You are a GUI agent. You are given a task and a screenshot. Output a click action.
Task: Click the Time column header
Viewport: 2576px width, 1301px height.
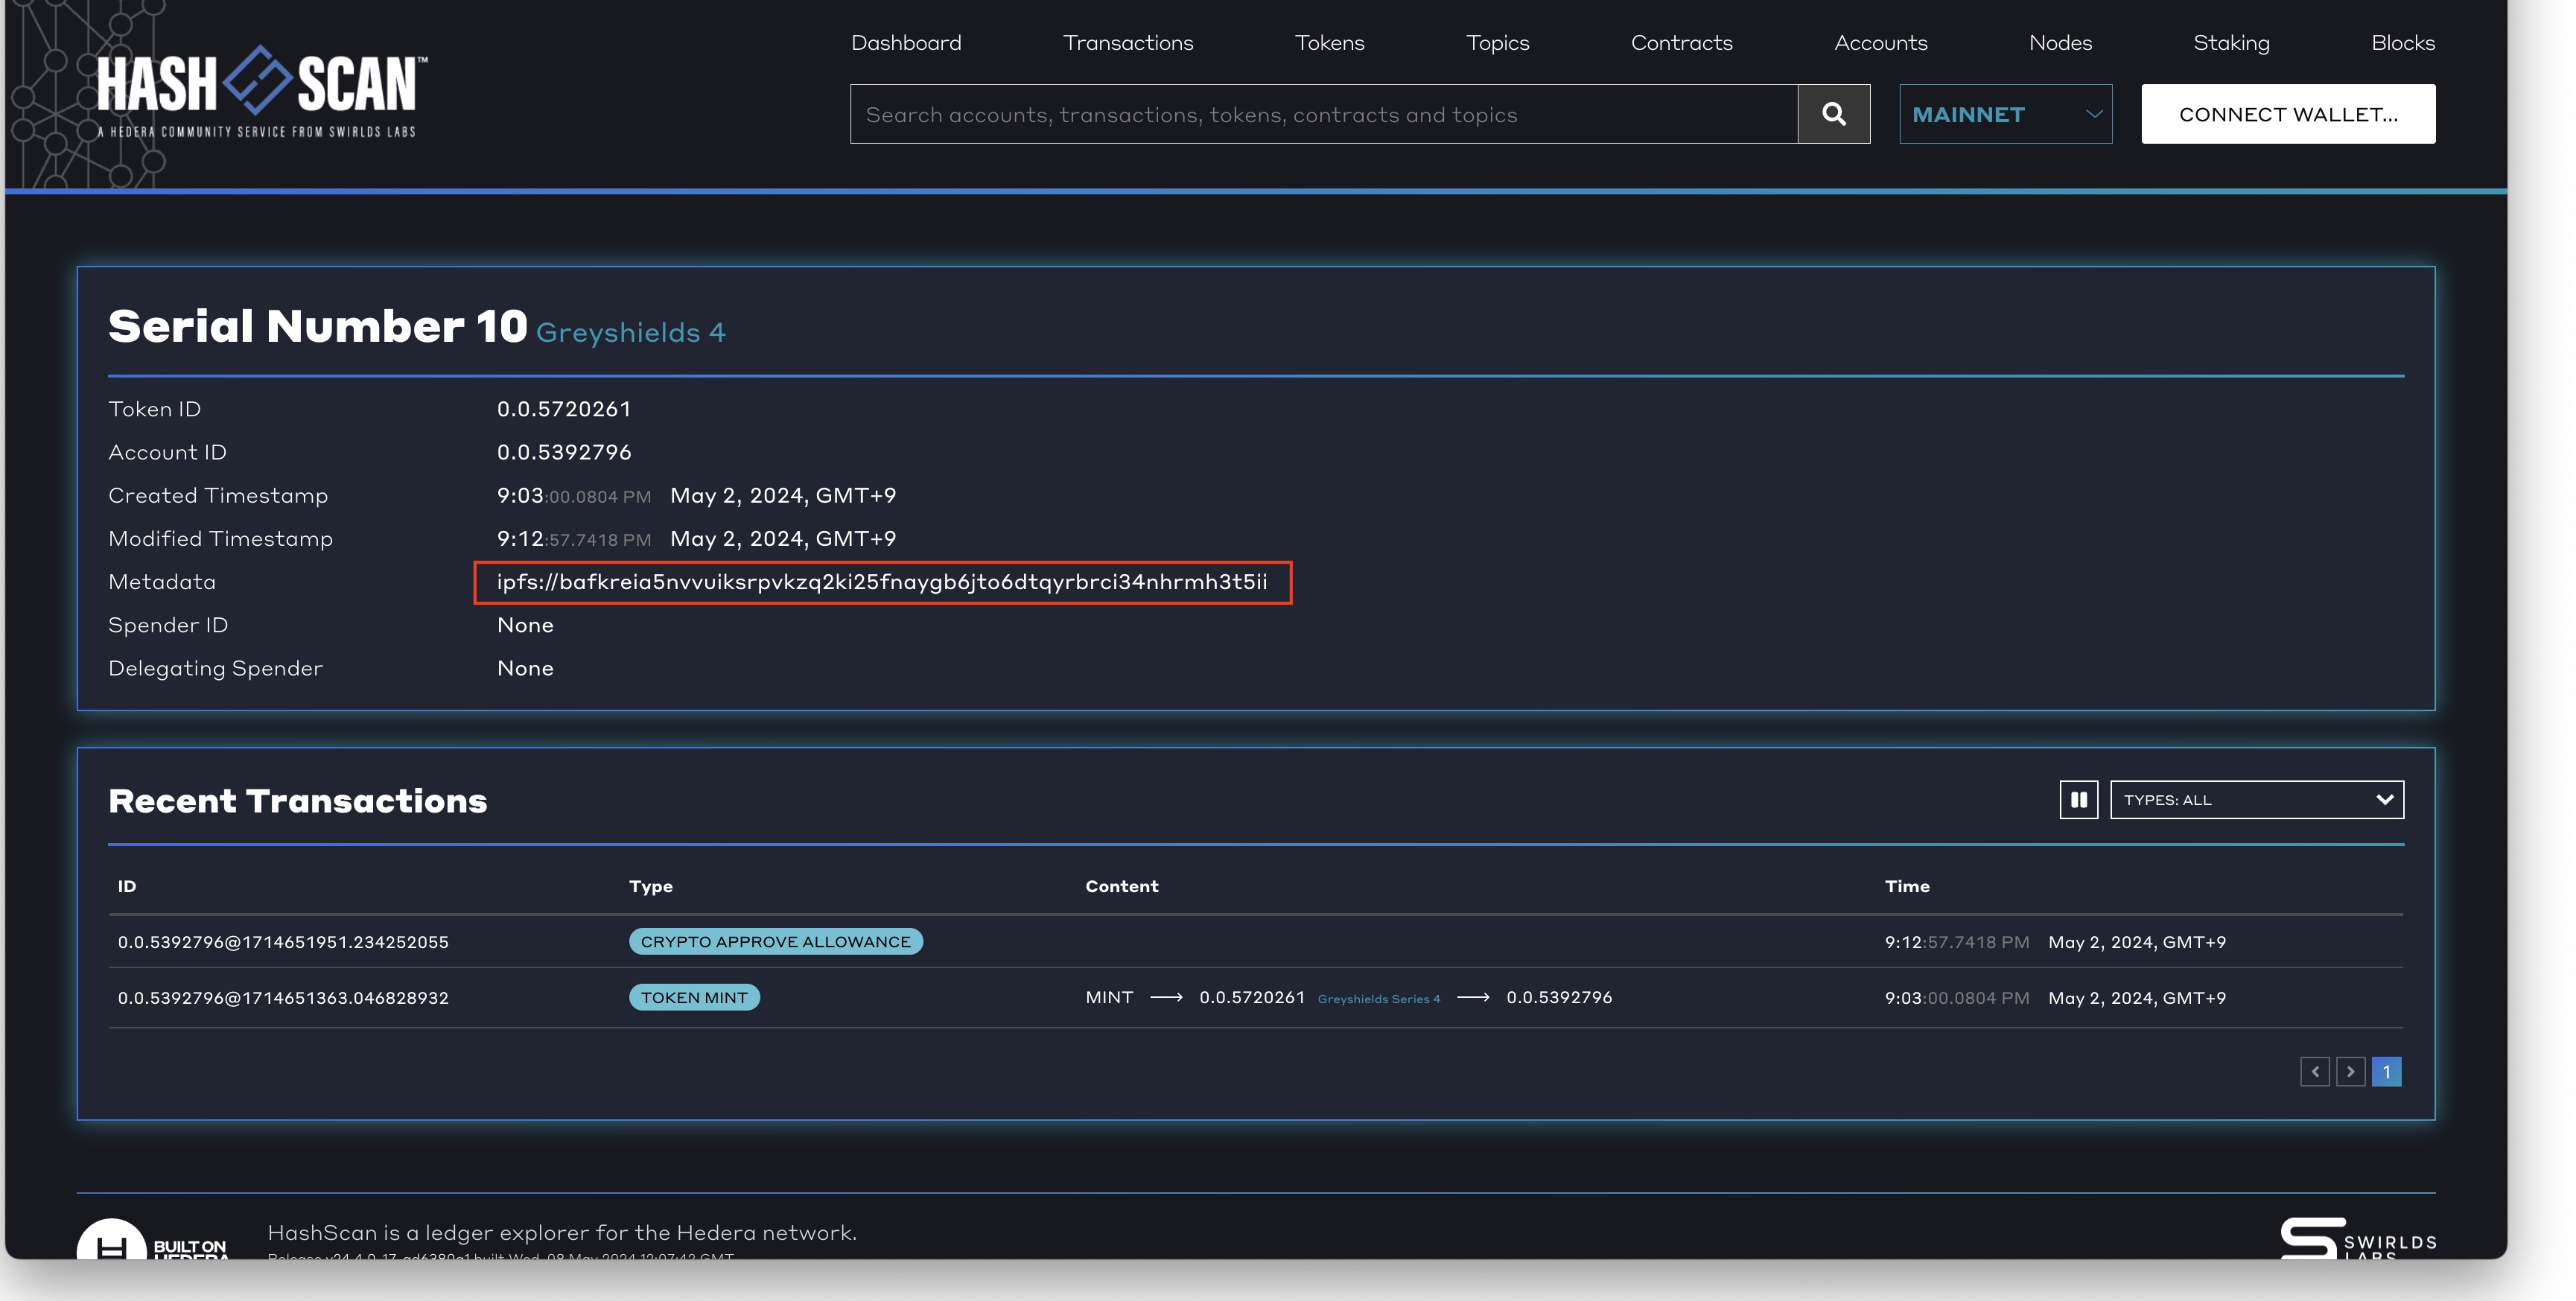(1907, 886)
